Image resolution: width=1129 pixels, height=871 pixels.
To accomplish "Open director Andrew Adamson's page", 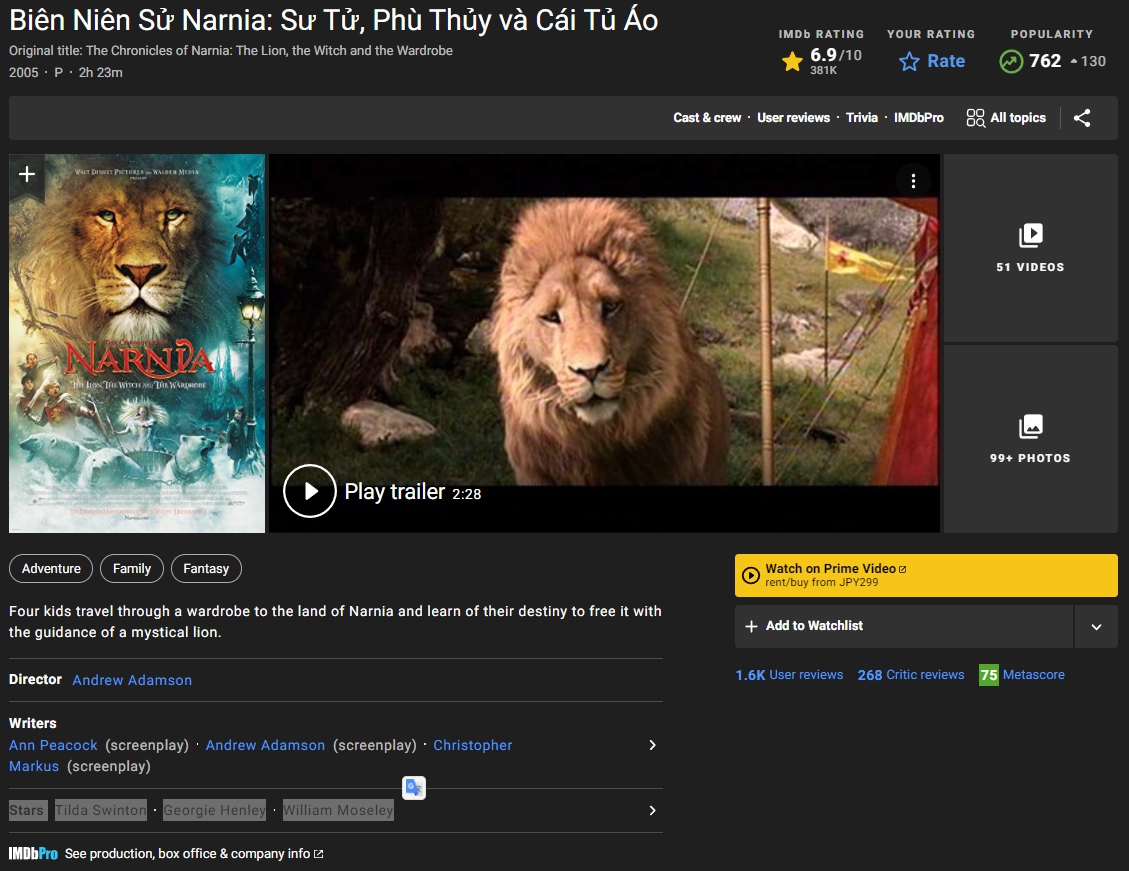I will pyautogui.click(x=132, y=680).
